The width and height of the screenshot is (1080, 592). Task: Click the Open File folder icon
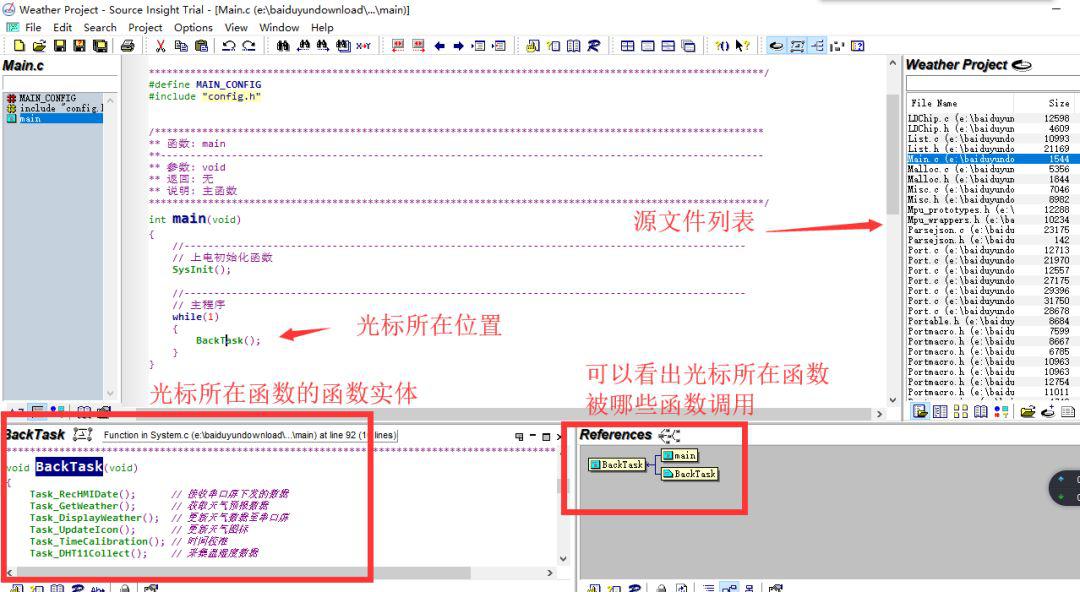tap(39, 46)
